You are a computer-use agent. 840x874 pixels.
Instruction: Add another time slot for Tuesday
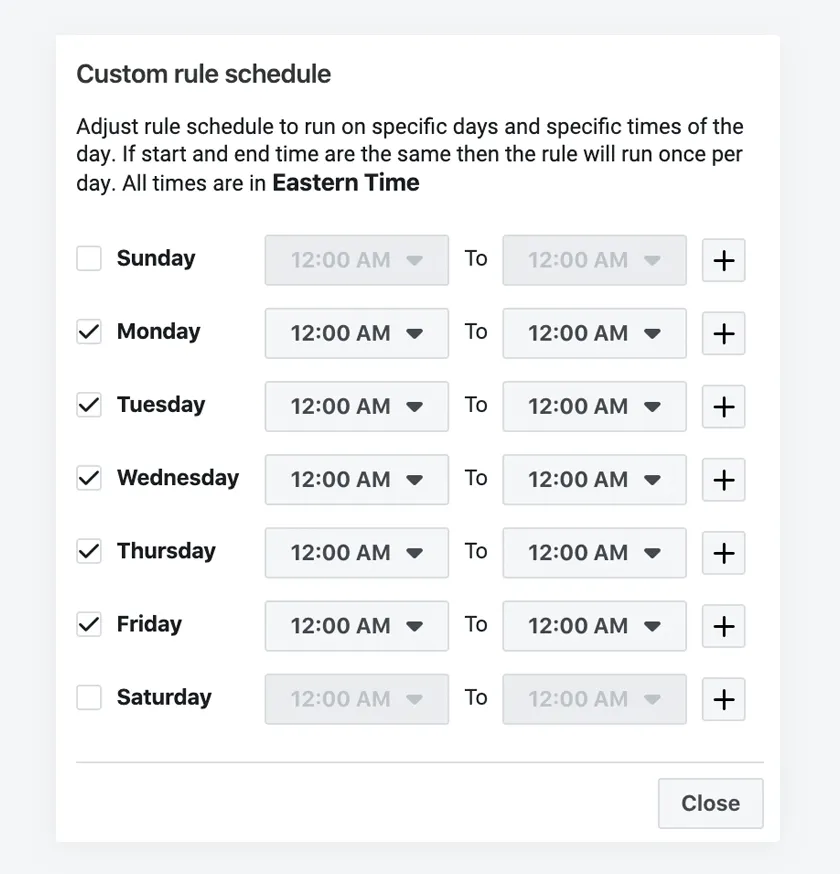(723, 406)
